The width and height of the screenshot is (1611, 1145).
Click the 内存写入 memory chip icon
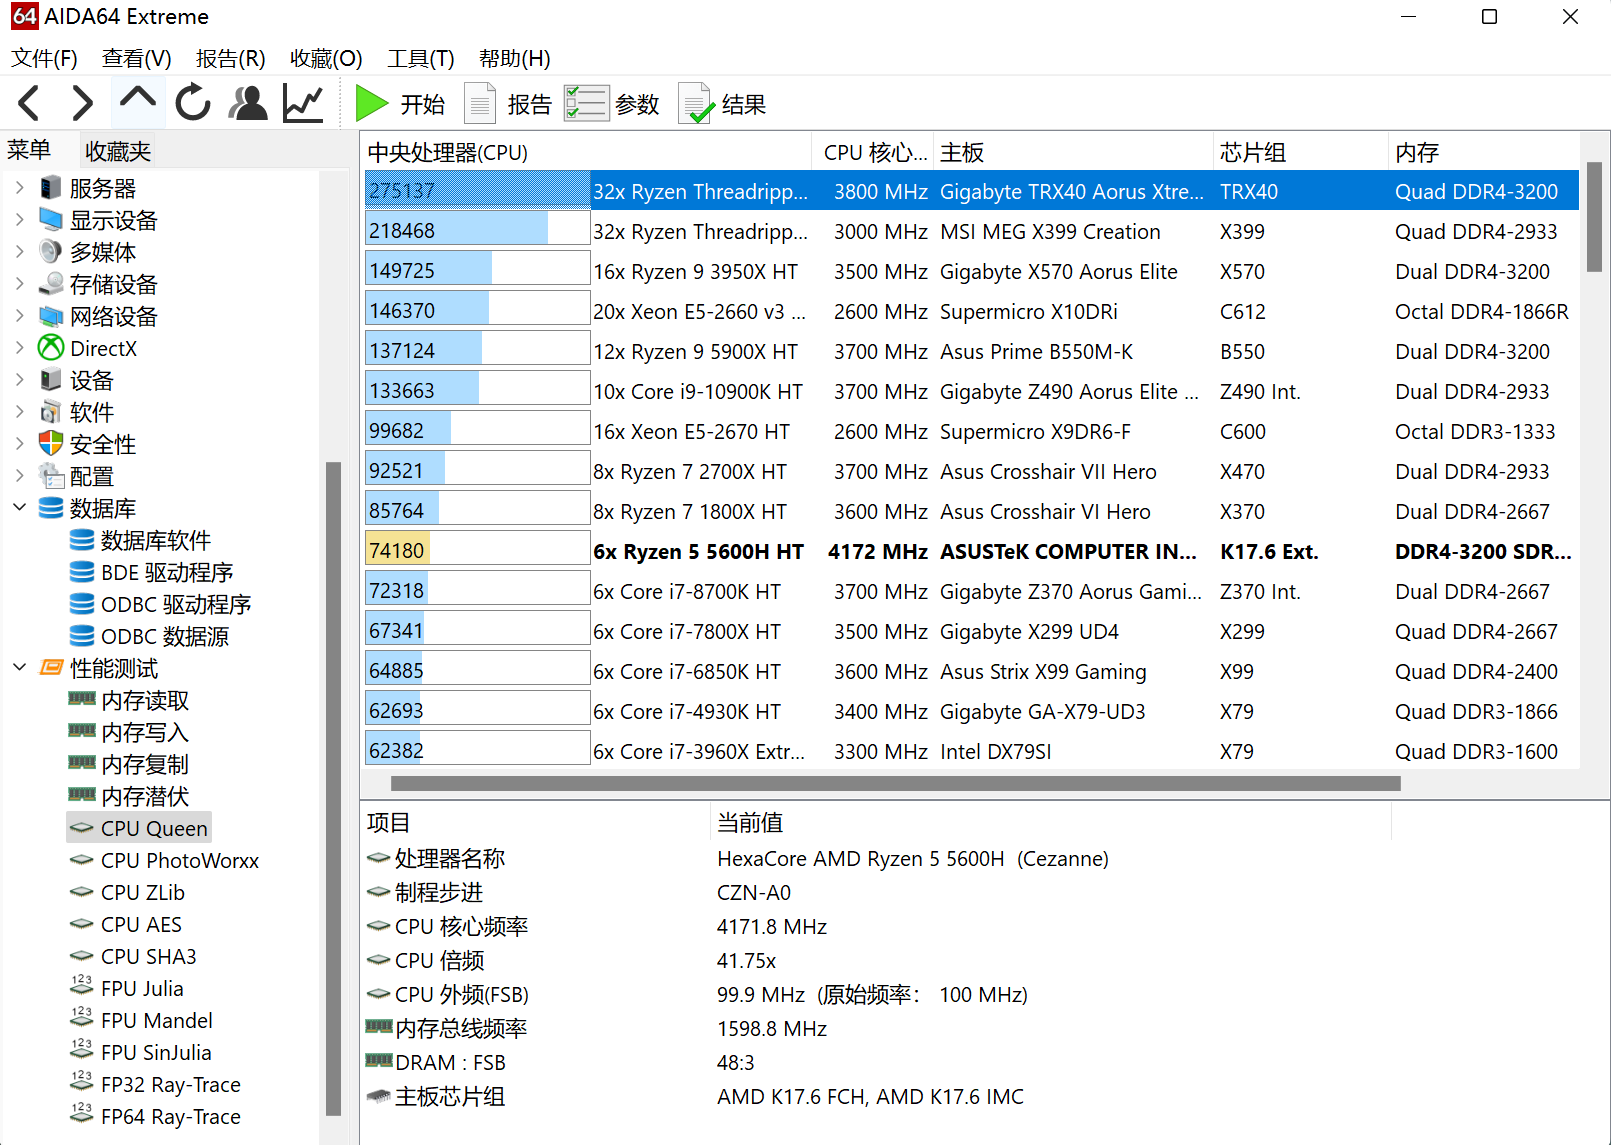[82, 731]
